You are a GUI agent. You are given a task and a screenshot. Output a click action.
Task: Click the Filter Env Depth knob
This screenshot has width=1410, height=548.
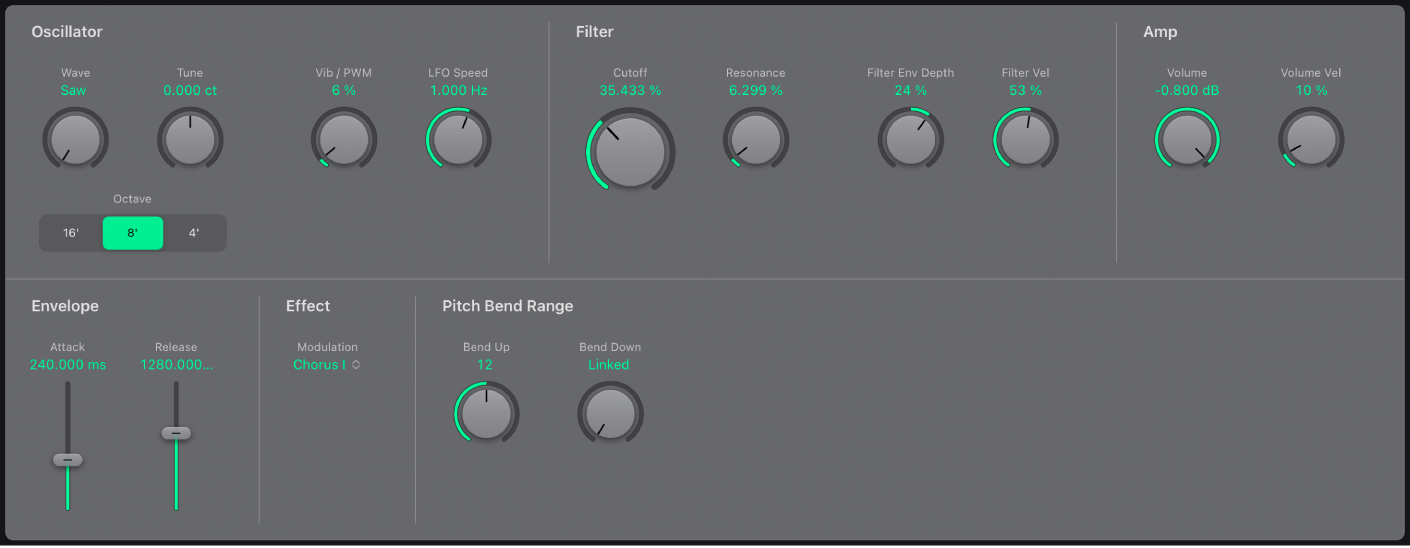click(910, 138)
